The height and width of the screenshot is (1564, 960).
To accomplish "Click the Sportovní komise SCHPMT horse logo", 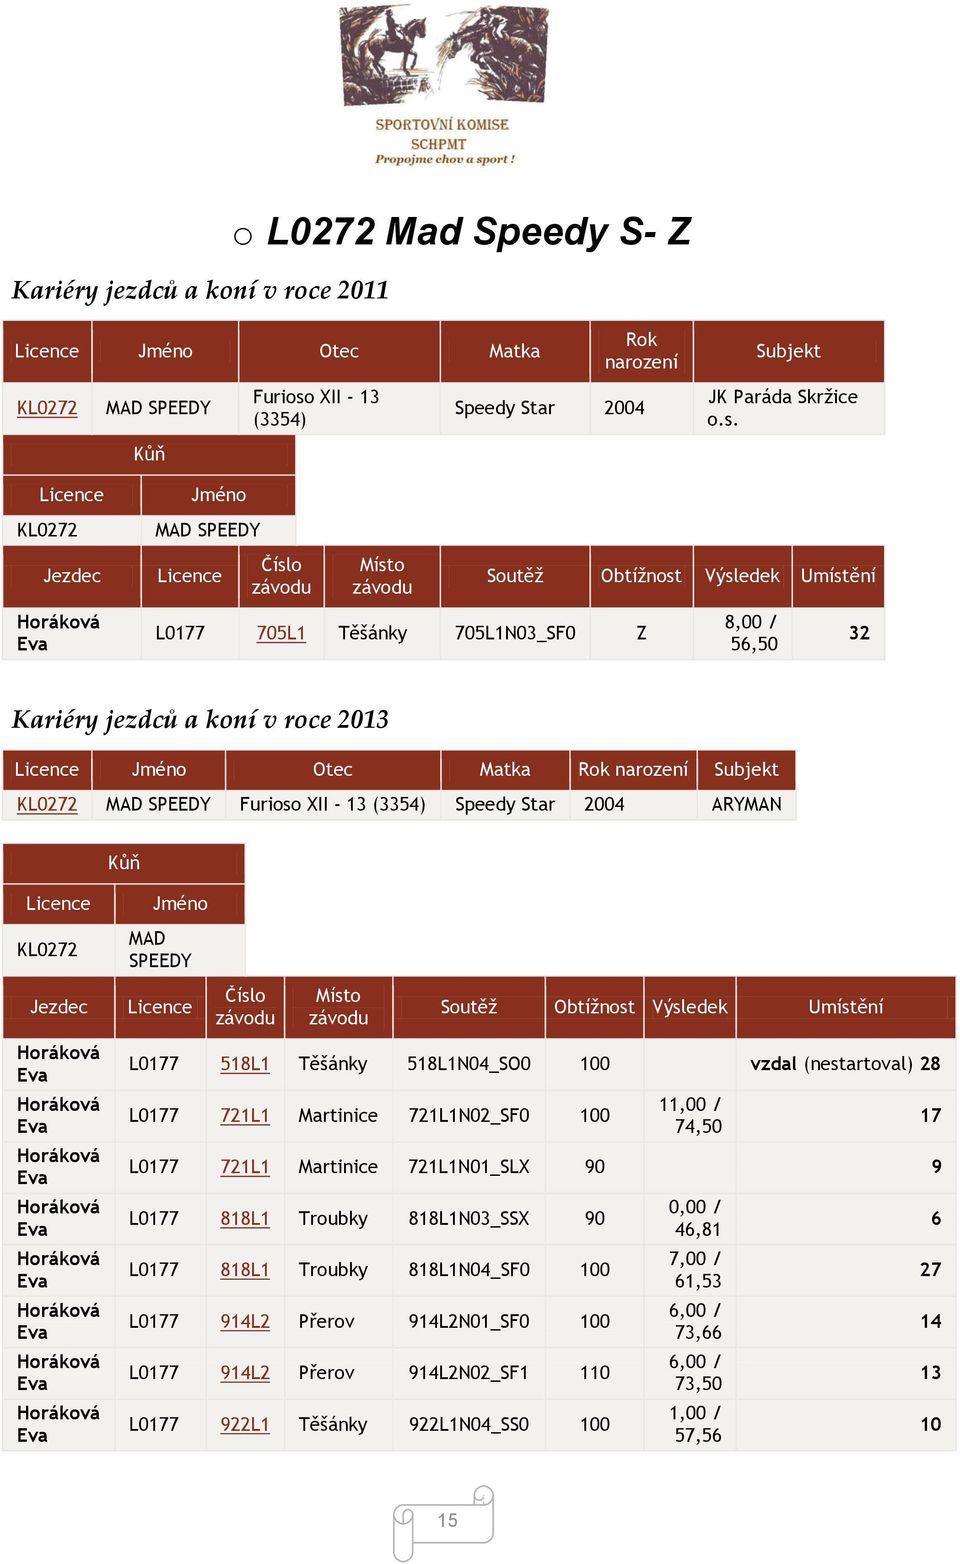I will (x=444, y=86).
